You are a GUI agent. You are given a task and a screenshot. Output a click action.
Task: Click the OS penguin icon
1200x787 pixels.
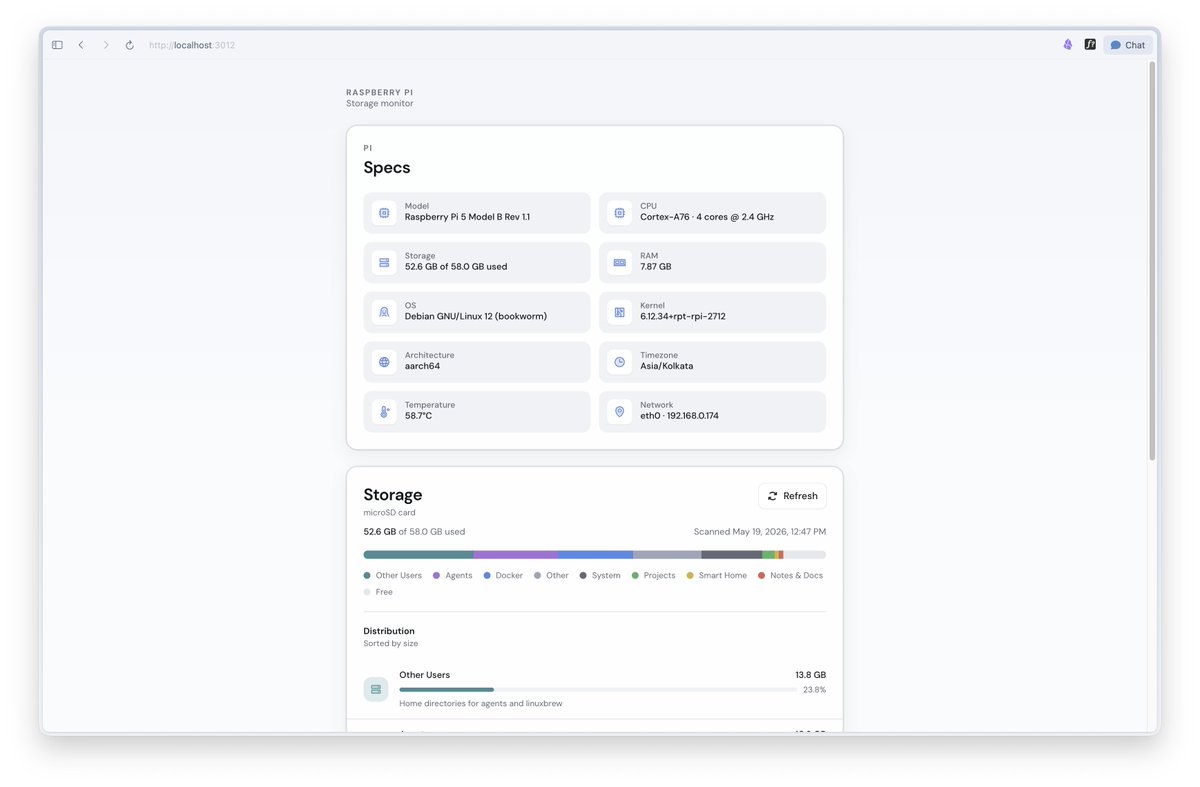[x=384, y=312]
